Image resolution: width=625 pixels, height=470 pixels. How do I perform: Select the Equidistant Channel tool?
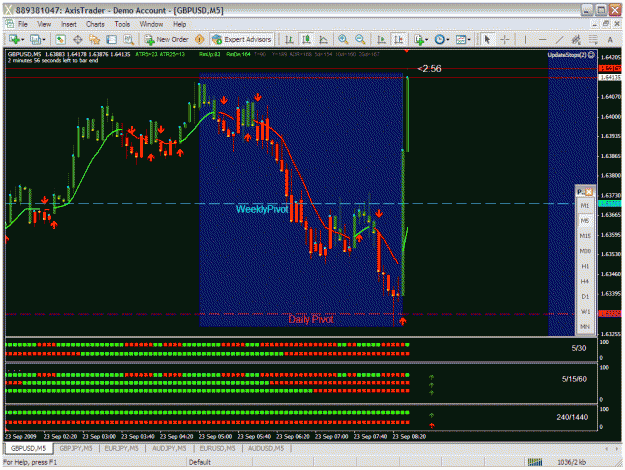click(x=576, y=39)
